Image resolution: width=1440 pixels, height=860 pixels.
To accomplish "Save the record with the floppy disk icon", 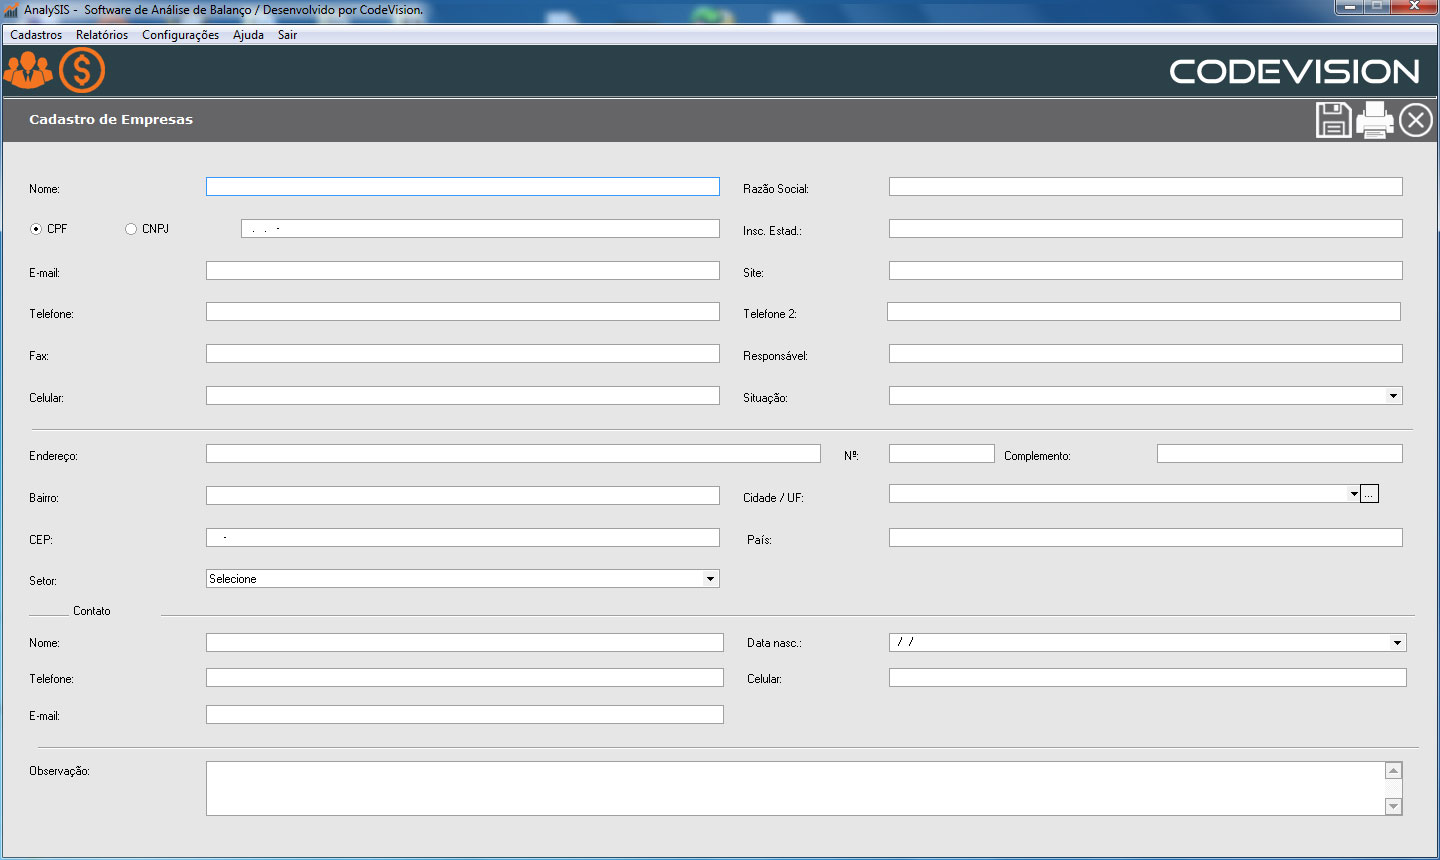I will [x=1333, y=121].
